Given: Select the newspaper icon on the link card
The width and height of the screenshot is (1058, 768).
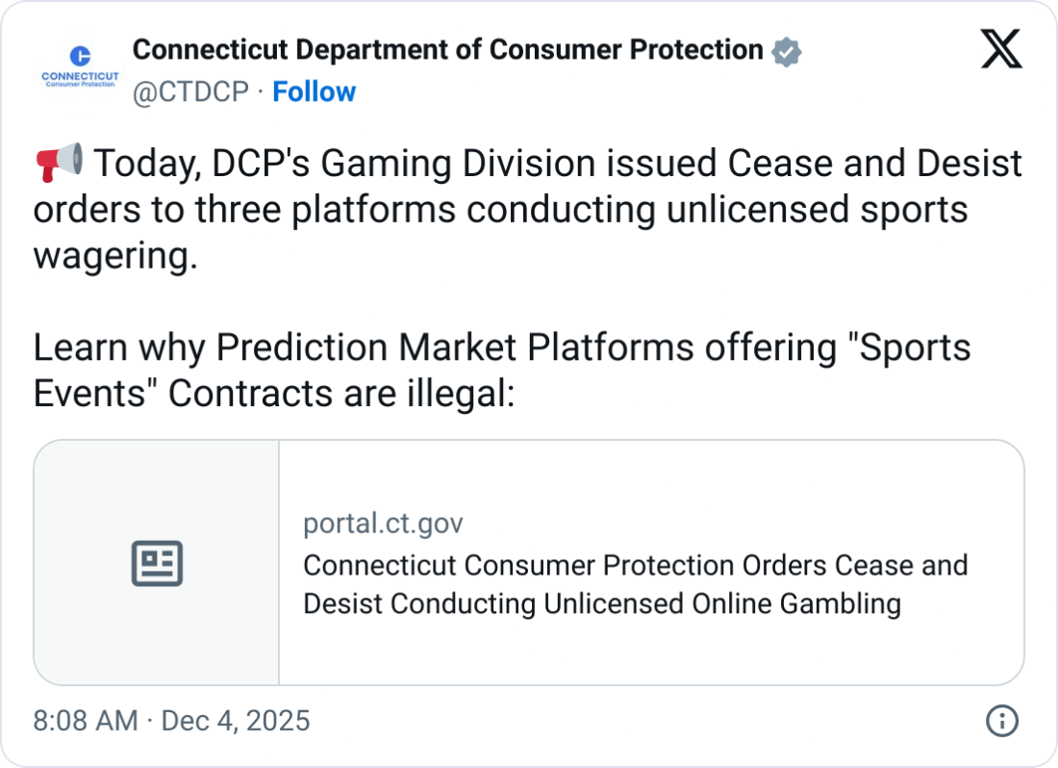Looking at the screenshot, I should pyautogui.click(x=156, y=562).
